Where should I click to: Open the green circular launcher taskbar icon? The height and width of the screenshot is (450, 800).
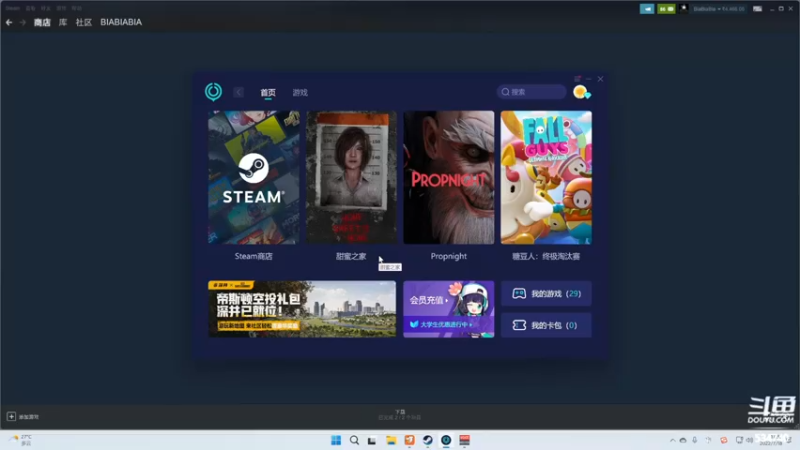(446, 440)
